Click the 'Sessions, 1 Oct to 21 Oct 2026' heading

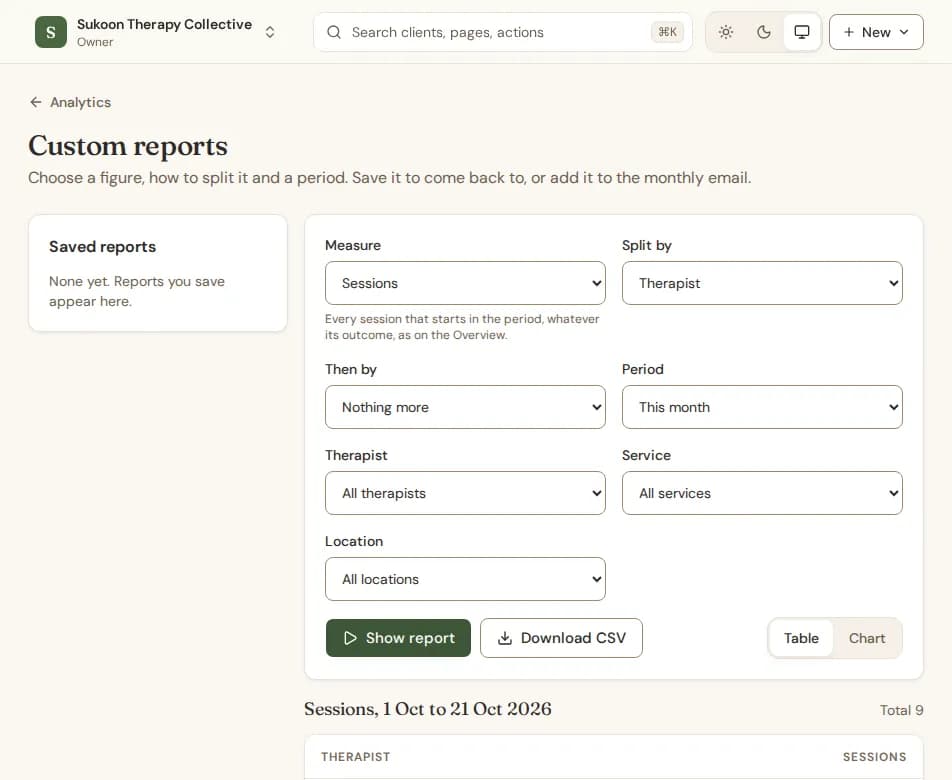tap(428, 709)
